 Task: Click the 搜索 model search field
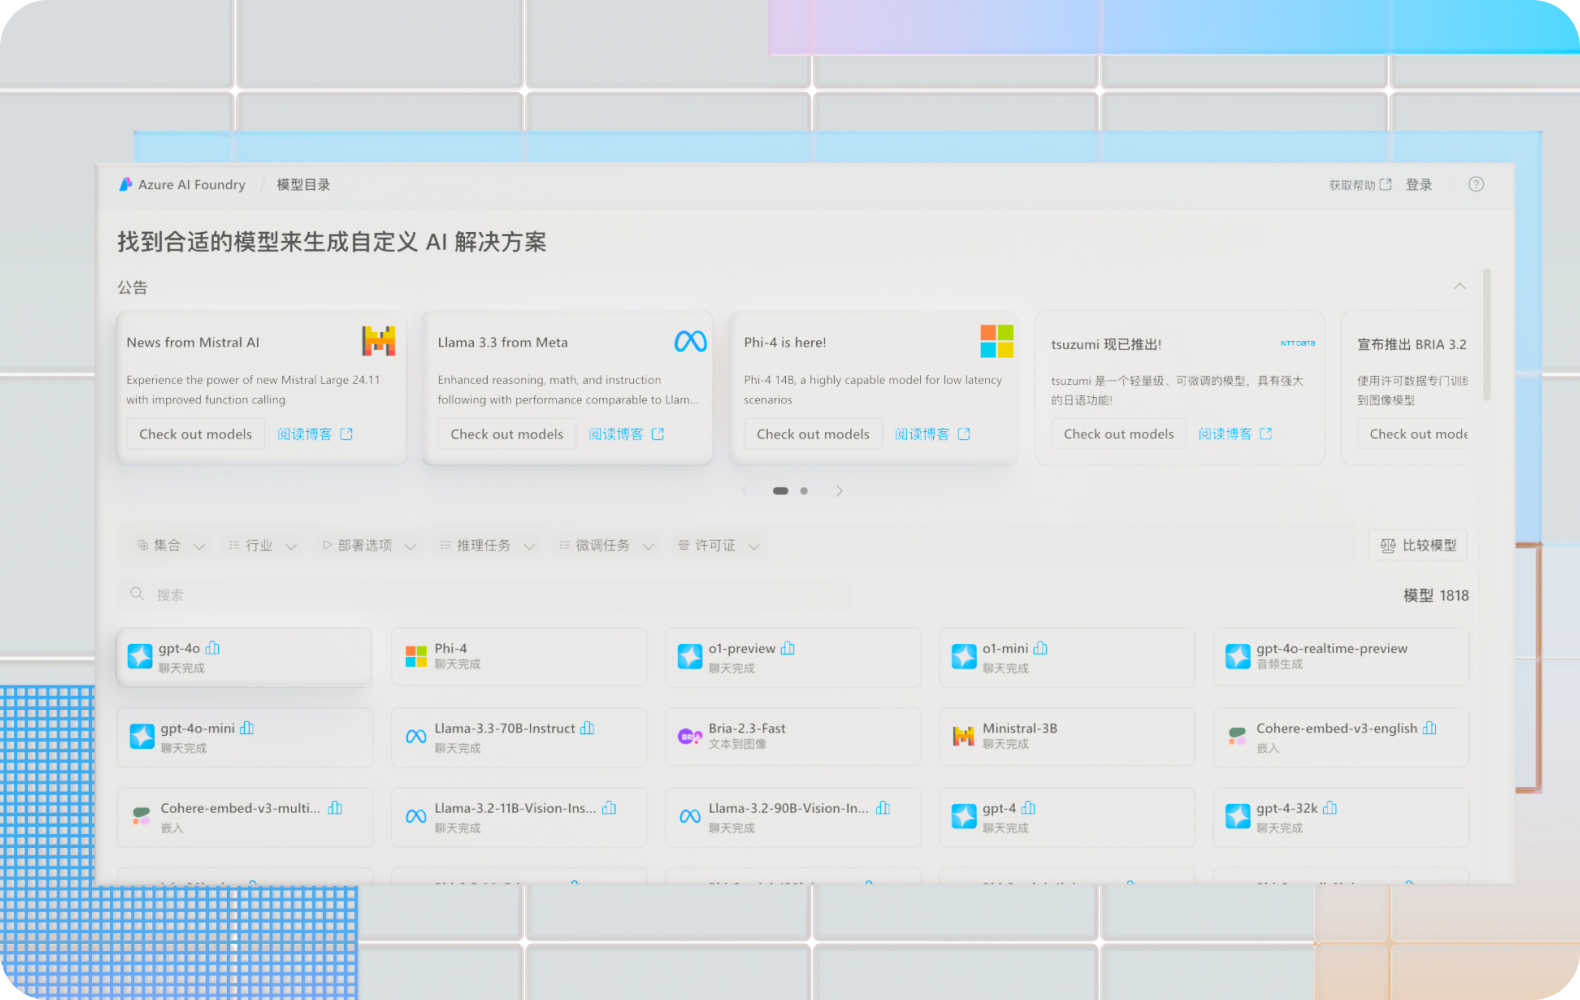pyautogui.click(x=485, y=594)
